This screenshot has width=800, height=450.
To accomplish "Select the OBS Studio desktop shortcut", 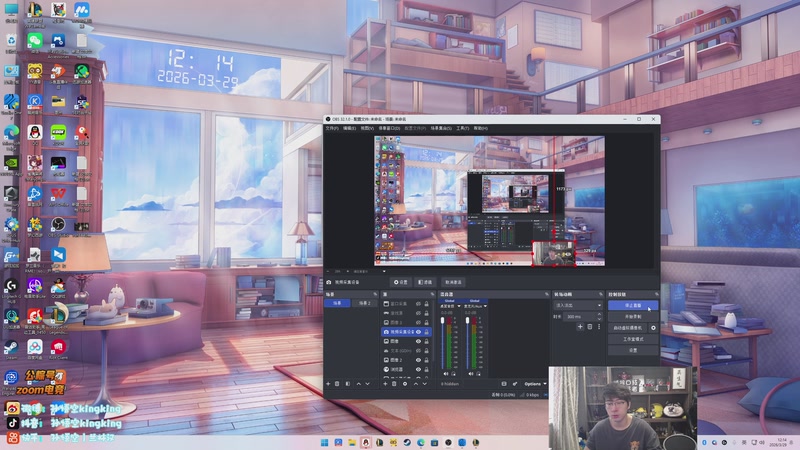I will click(x=58, y=226).
